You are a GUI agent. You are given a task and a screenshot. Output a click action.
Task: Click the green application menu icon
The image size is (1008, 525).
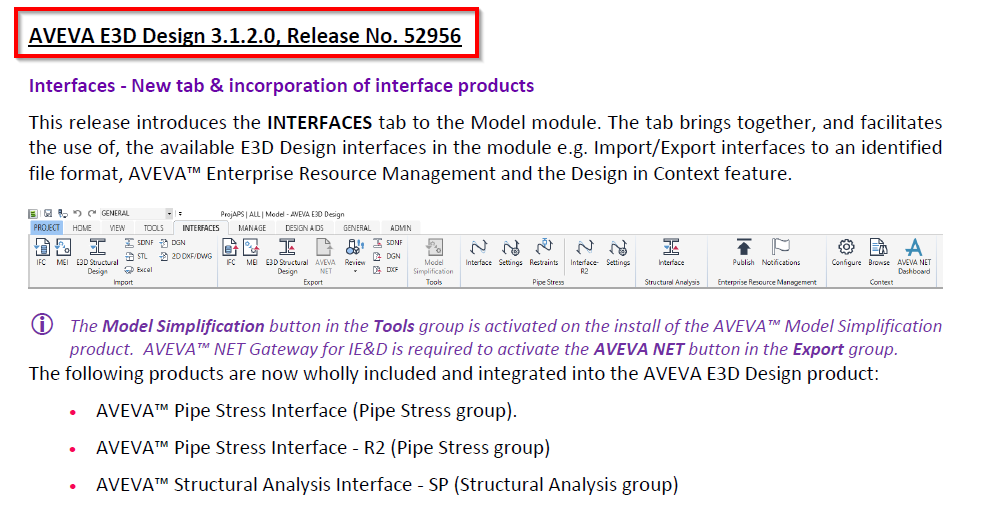coord(33,213)
